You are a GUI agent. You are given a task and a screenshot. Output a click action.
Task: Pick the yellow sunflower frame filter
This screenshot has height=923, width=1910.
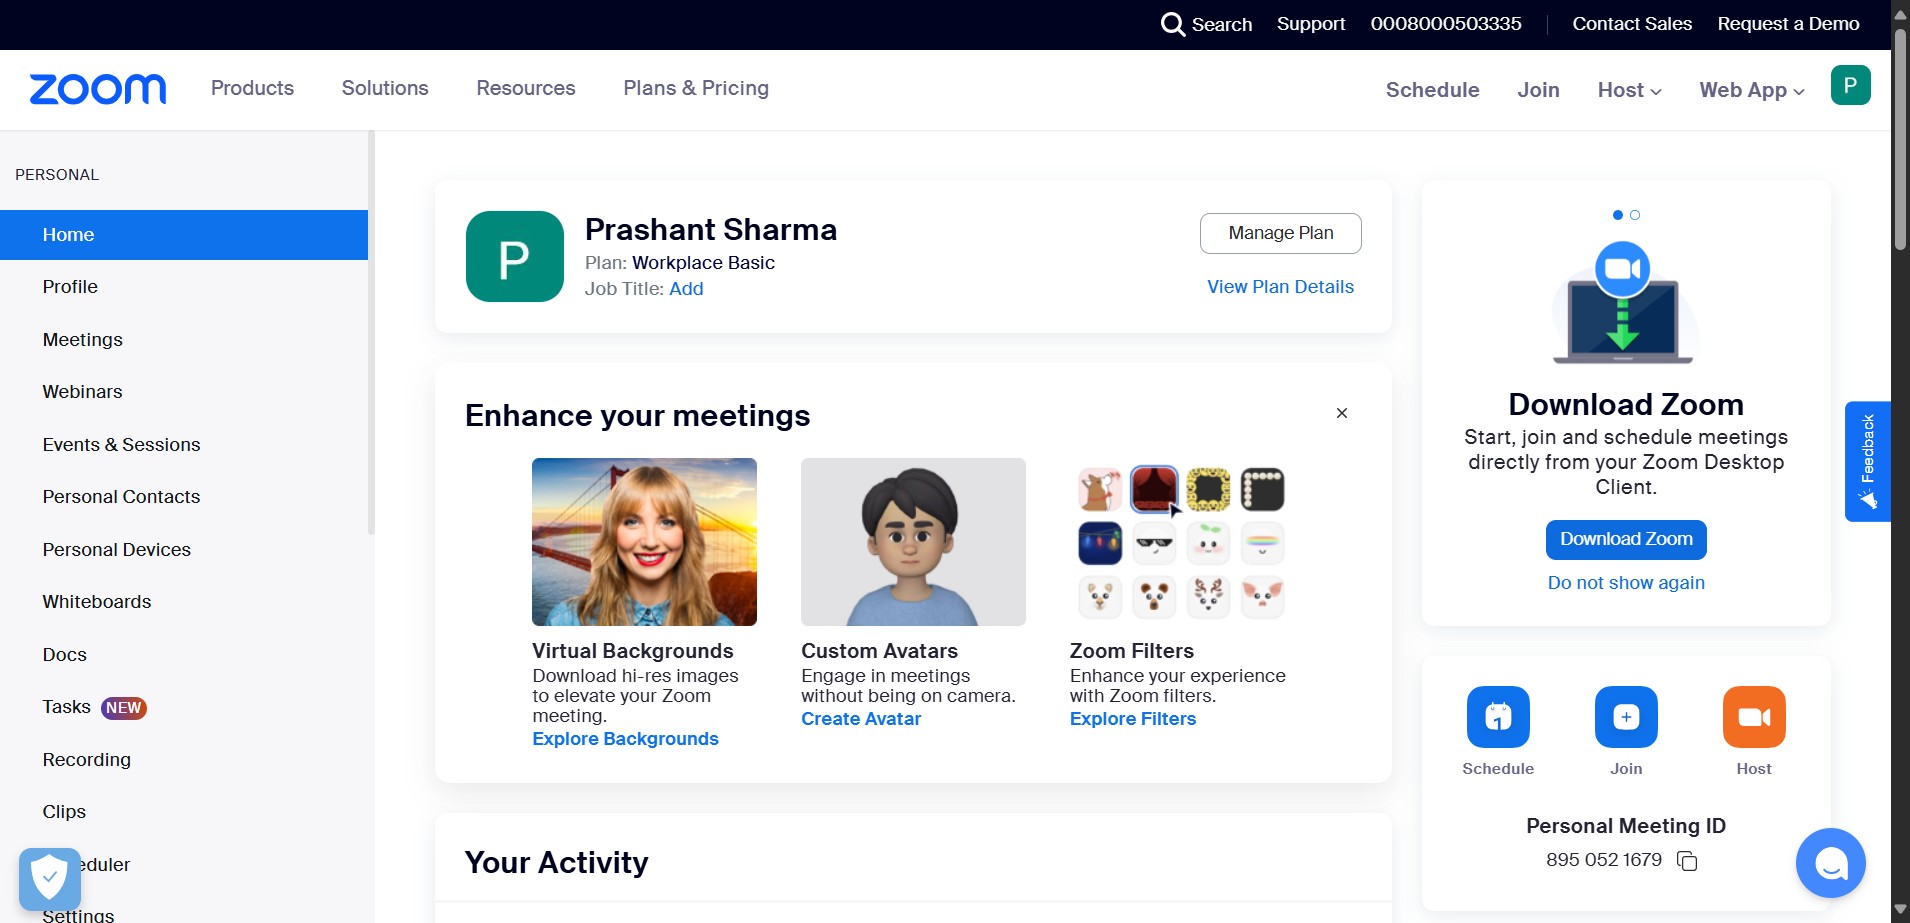tap(1208, 489)
